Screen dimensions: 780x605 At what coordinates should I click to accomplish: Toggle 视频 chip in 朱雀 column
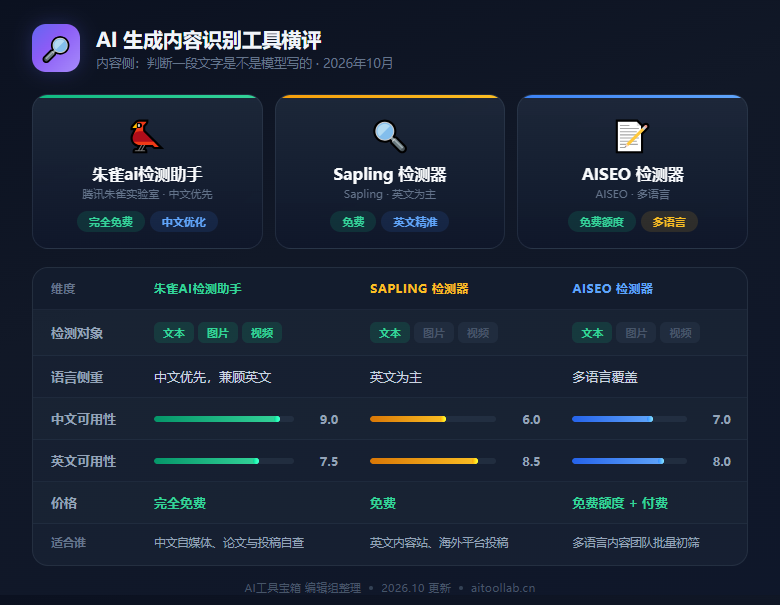click(262, 333)
